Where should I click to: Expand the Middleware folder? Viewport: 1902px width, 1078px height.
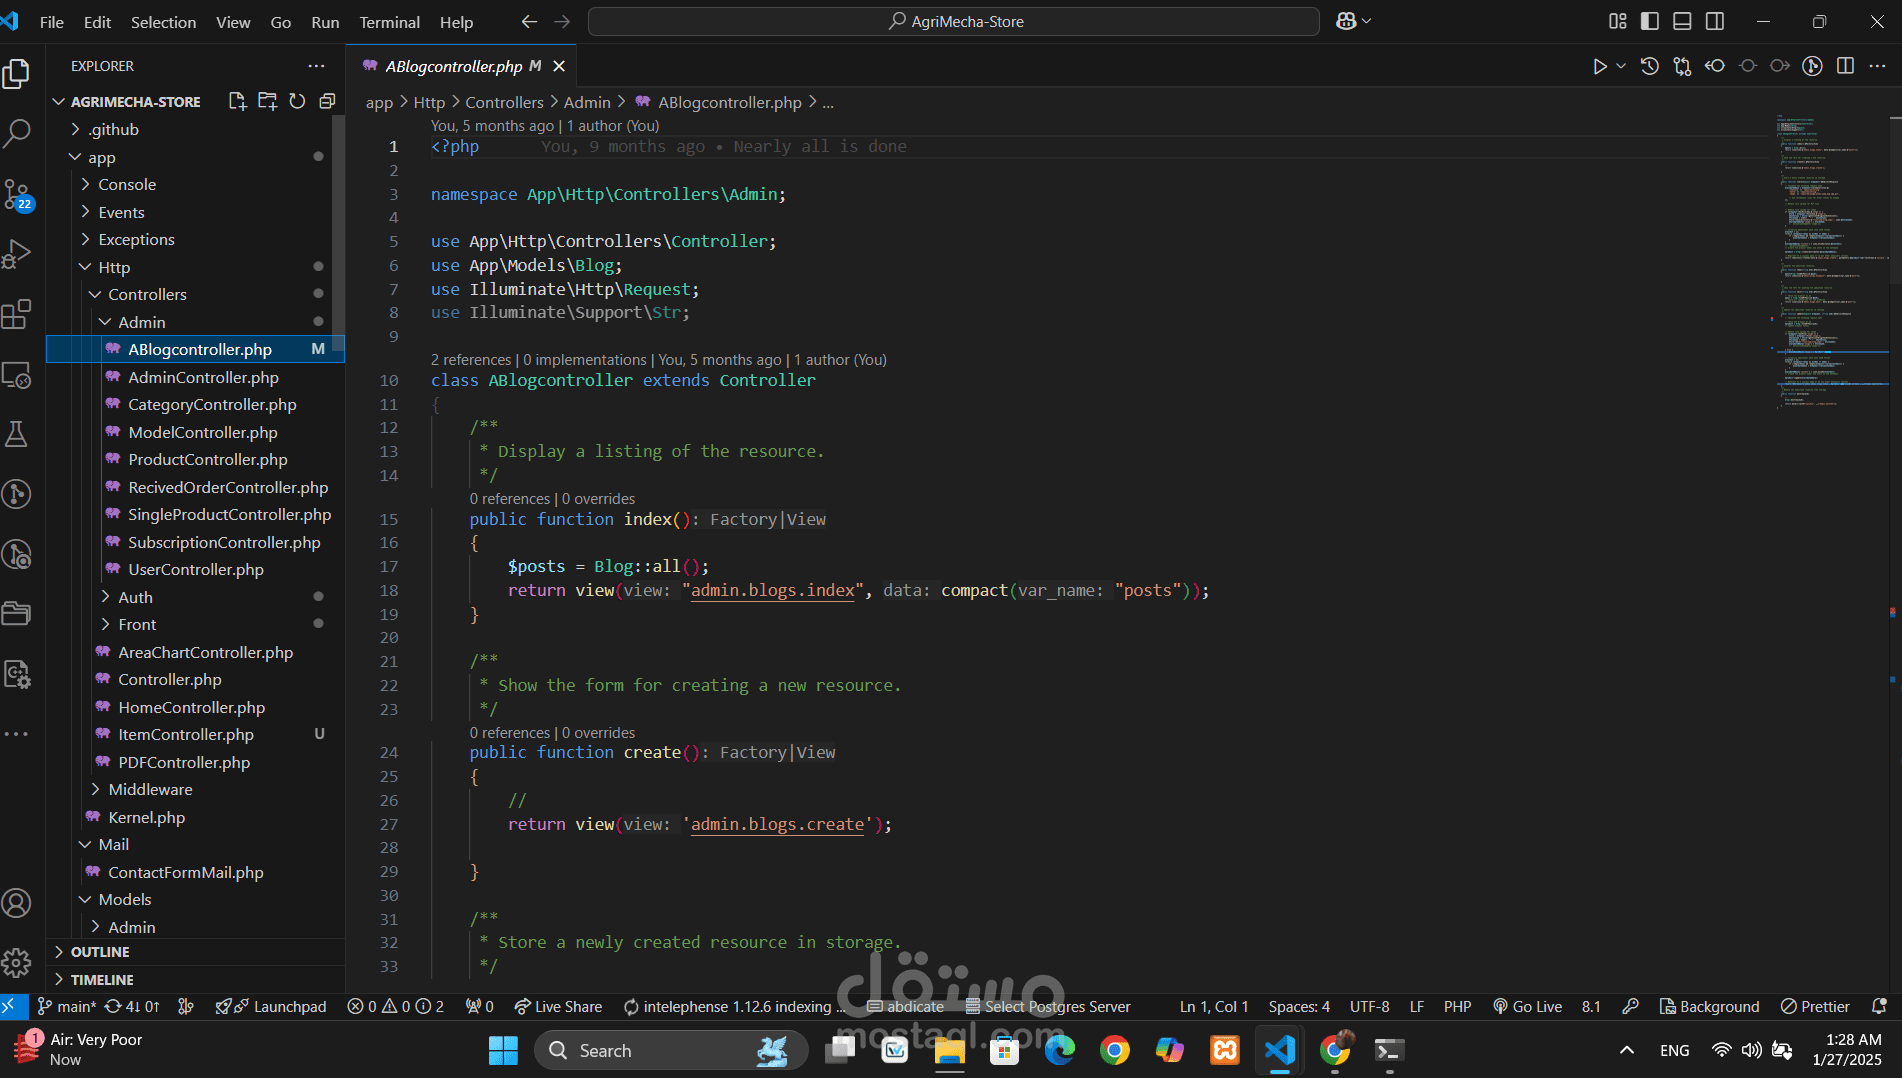(x=150, y=789)
